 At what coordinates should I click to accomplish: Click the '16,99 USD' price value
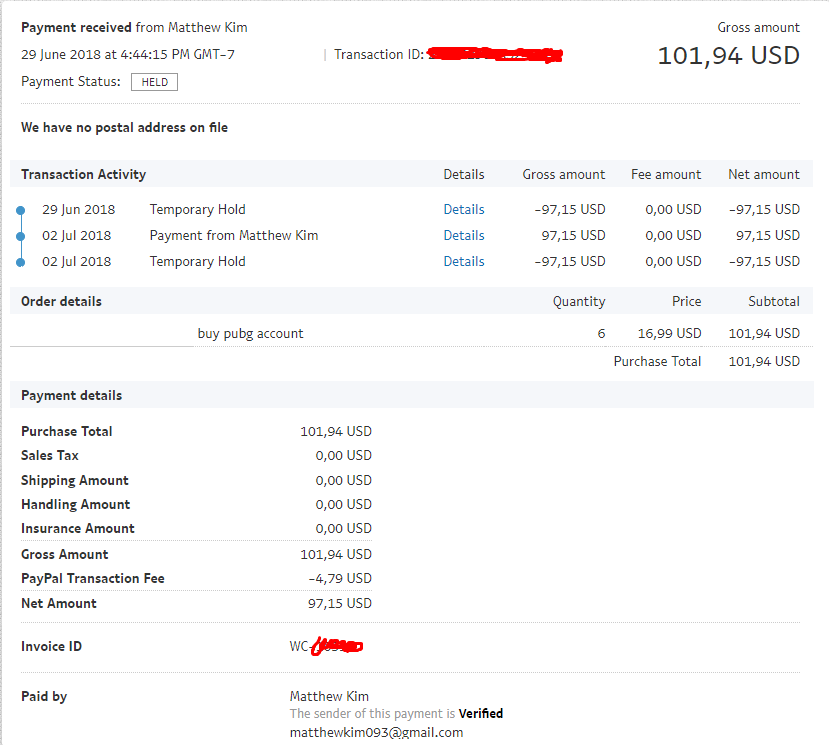669,334
